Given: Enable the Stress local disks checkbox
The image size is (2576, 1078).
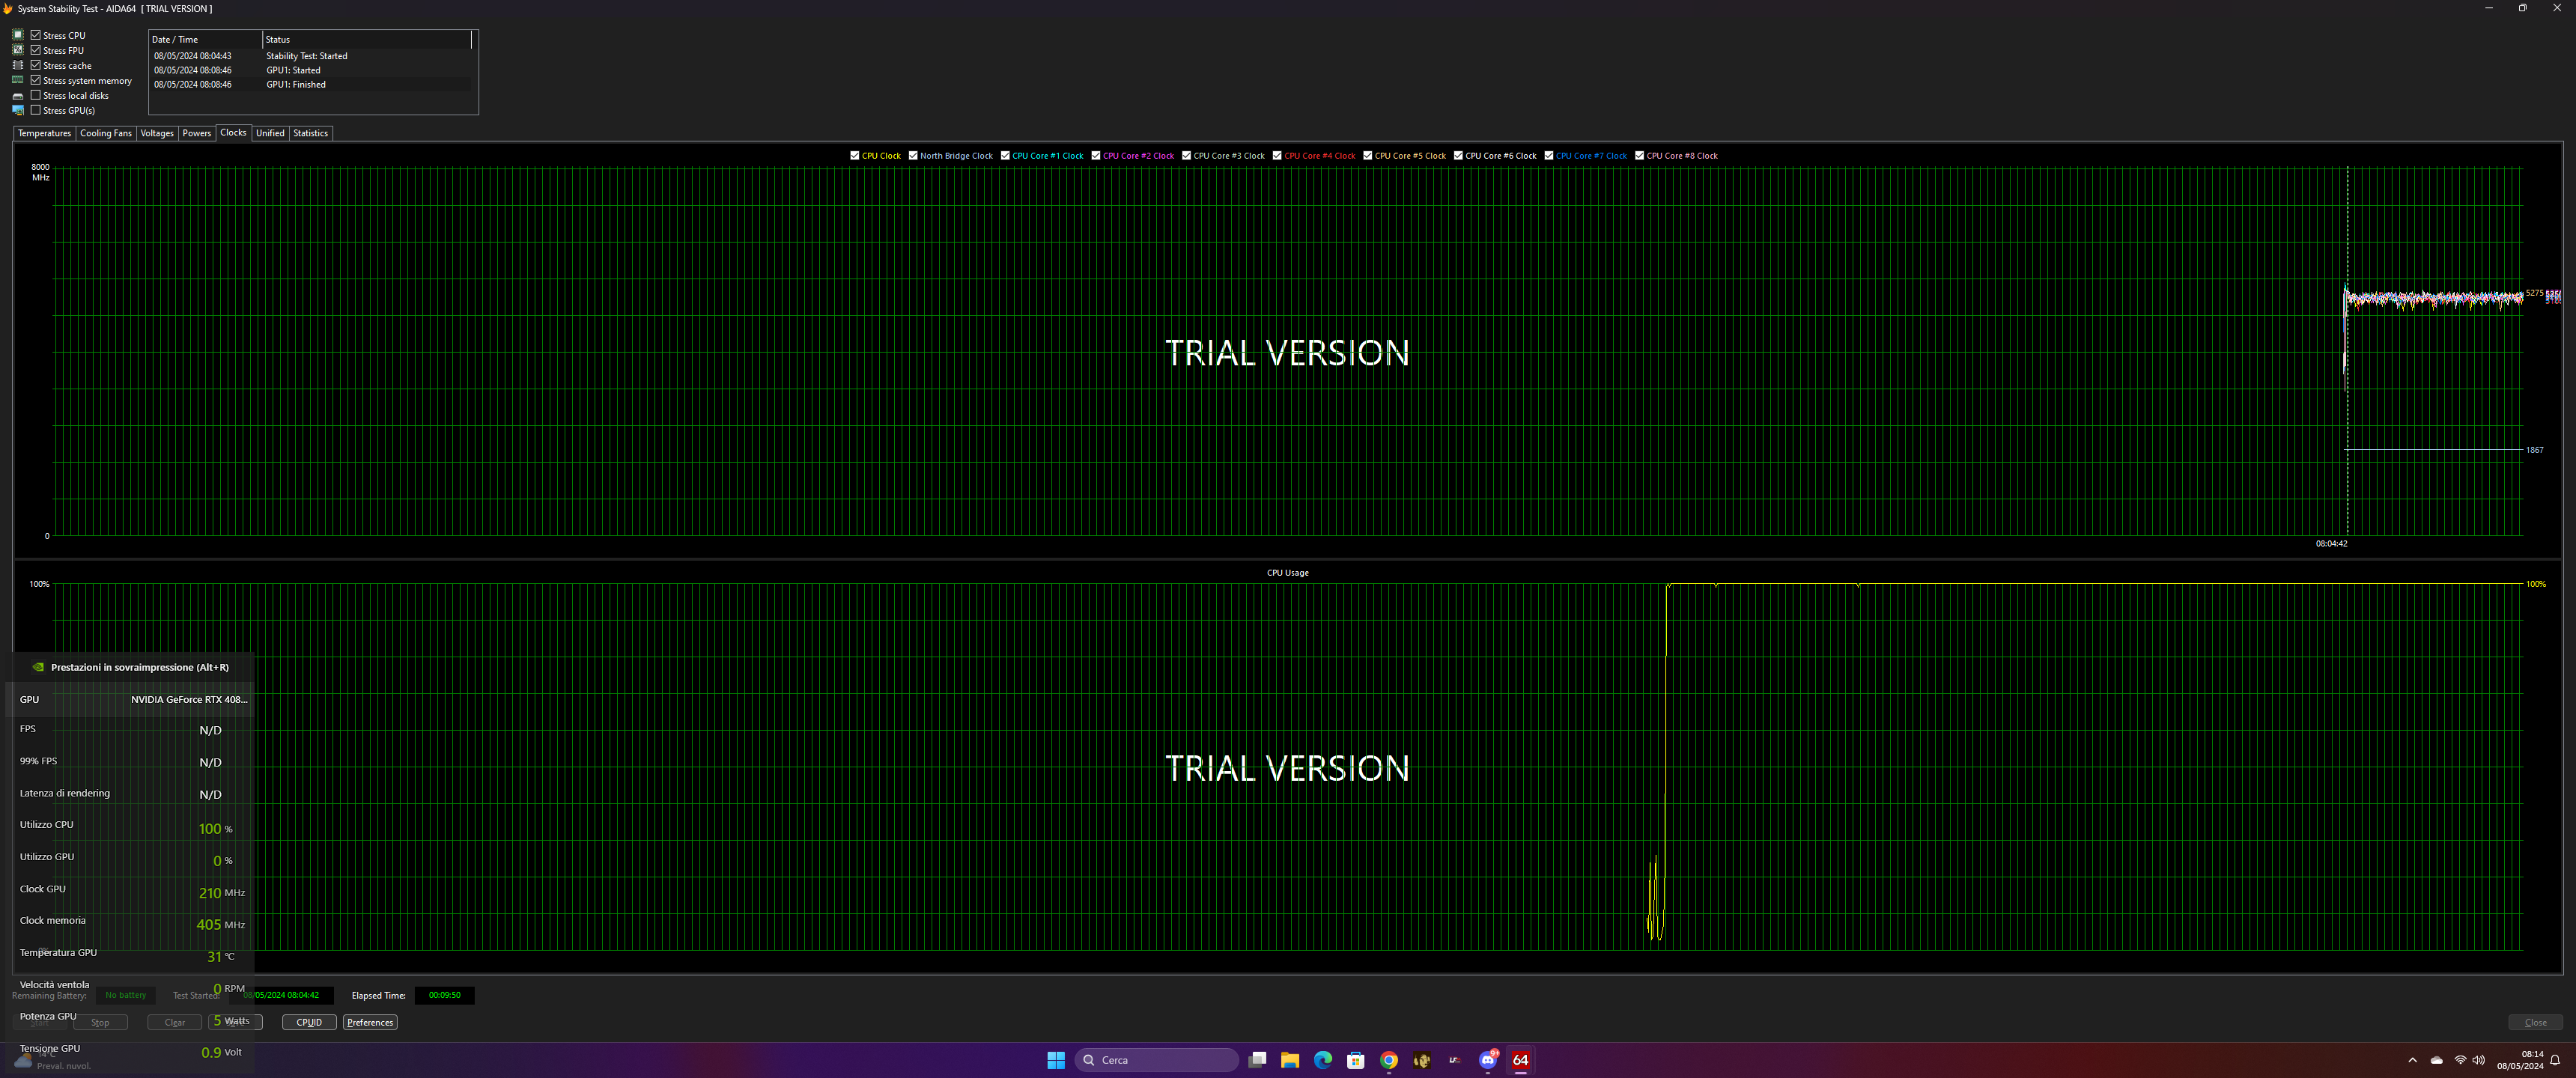Looking at the screenshot, I should pos(36,95).
